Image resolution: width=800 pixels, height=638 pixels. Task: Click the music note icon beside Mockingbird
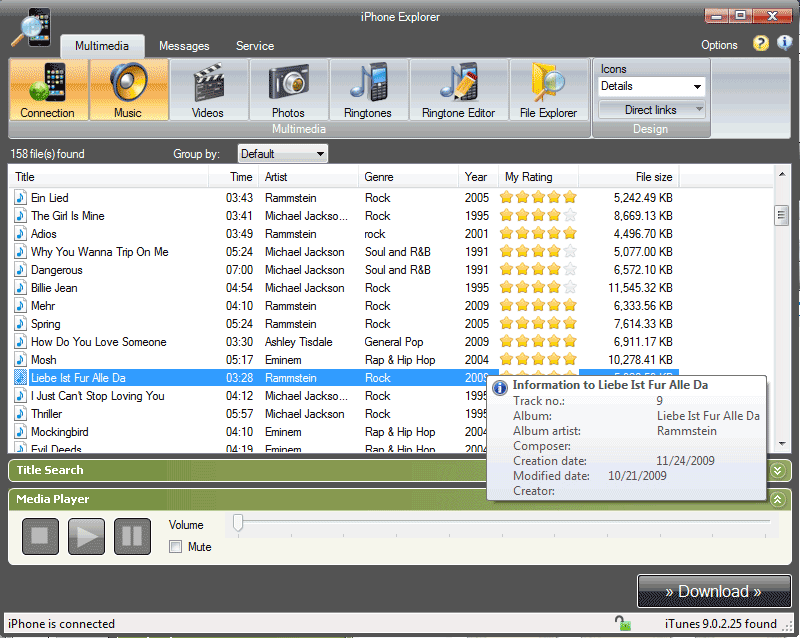click(20, 432)
